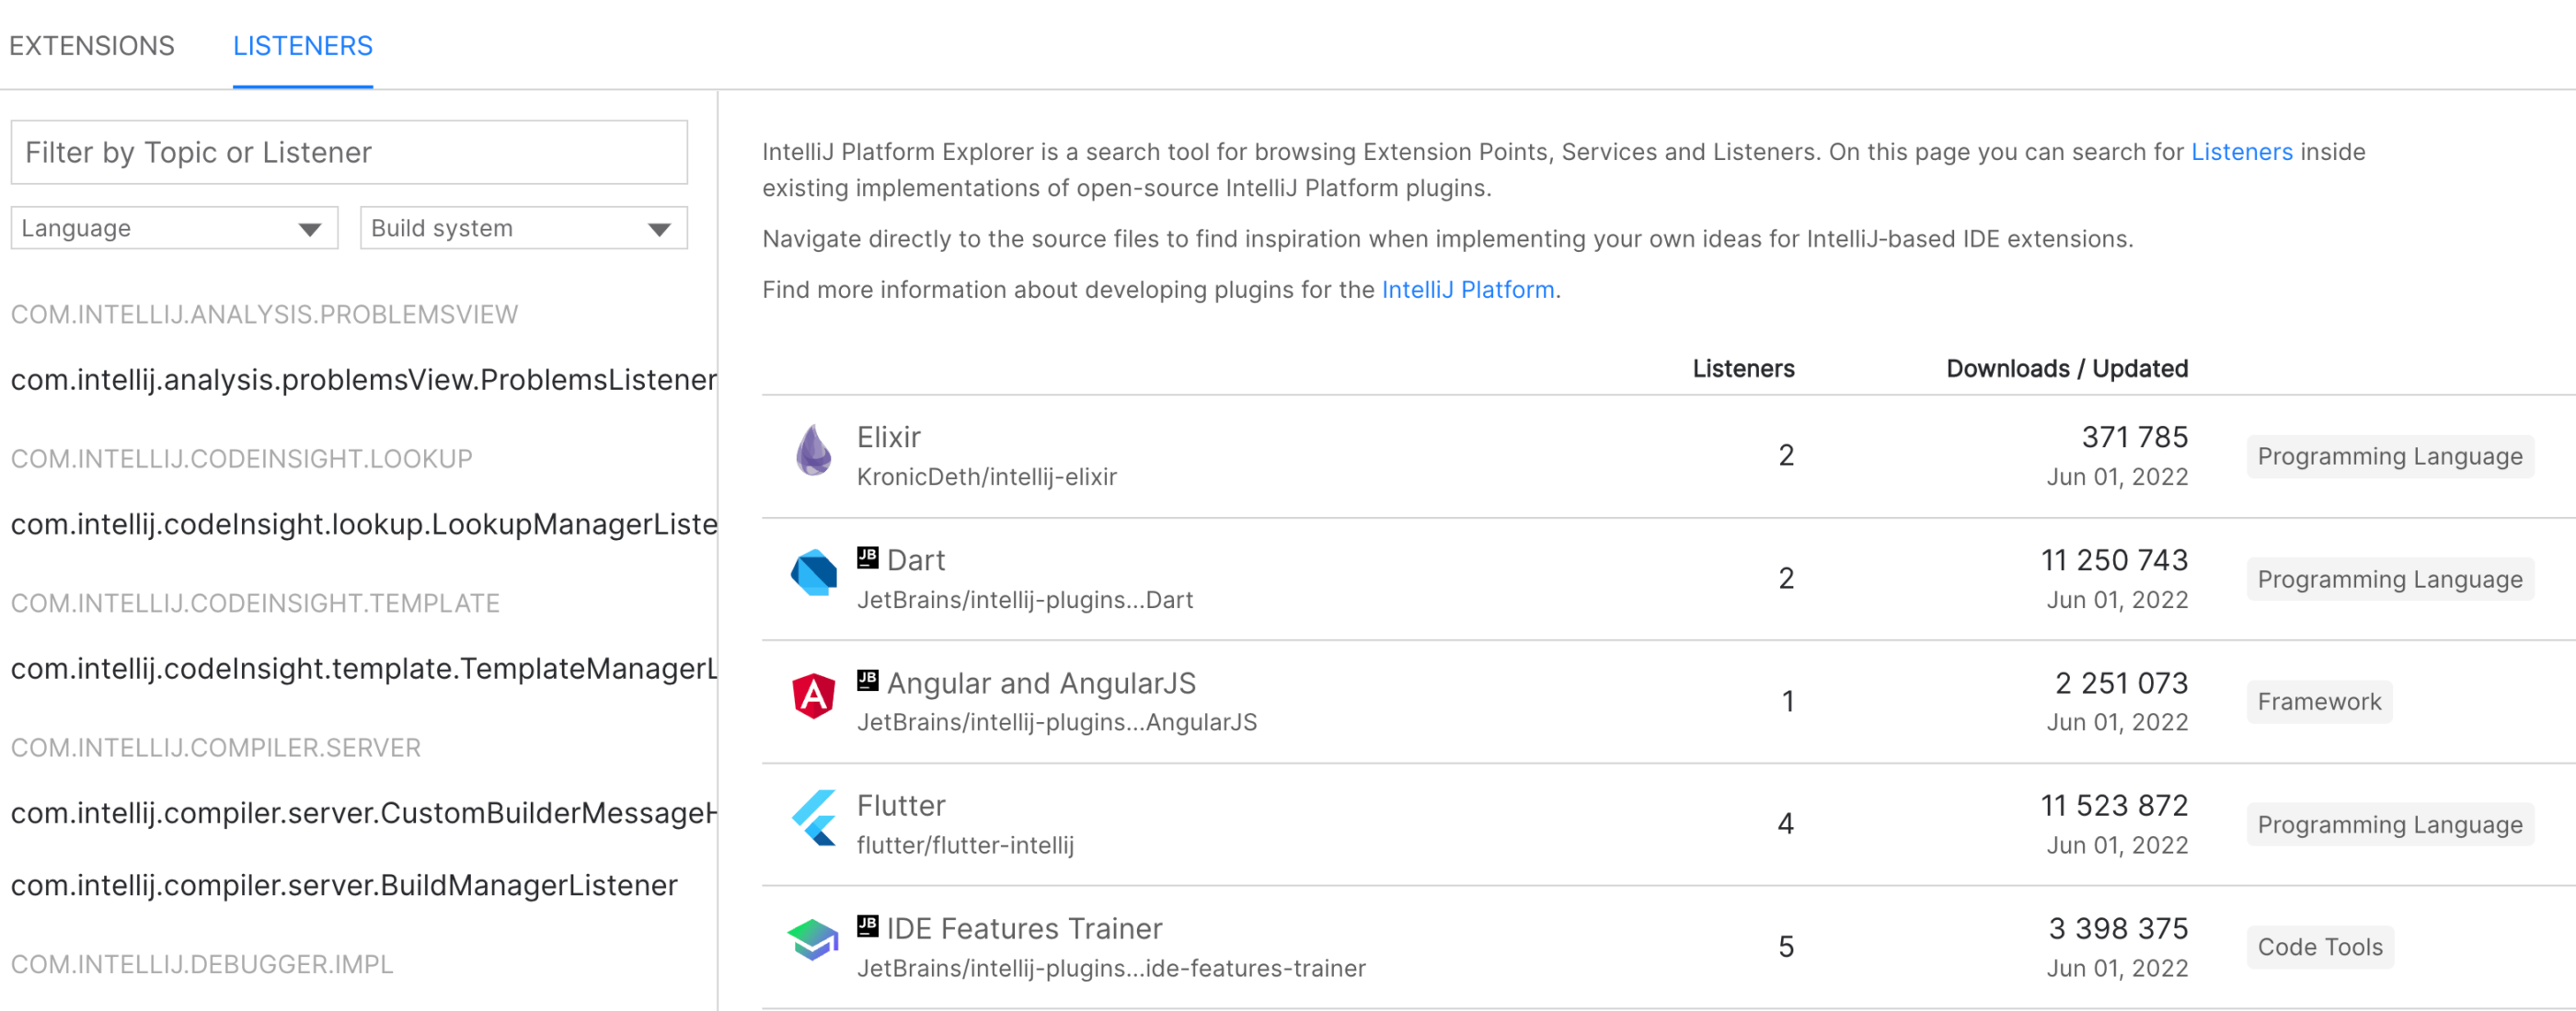Click the IDE Features Trainer graduation cap icon

click(x=813, y=940)
